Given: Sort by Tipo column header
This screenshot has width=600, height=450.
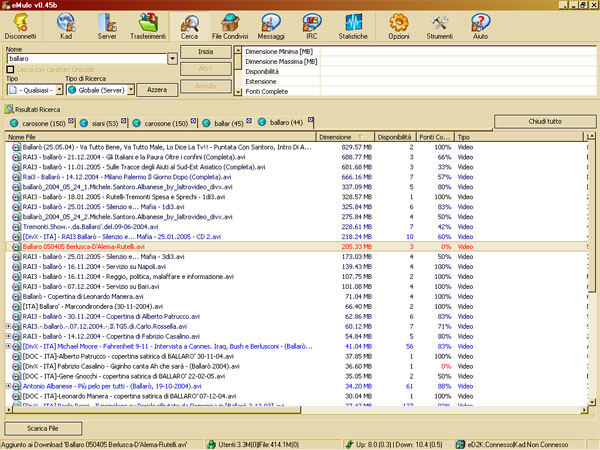Looking at the screenshot, I should click(518, 137).
